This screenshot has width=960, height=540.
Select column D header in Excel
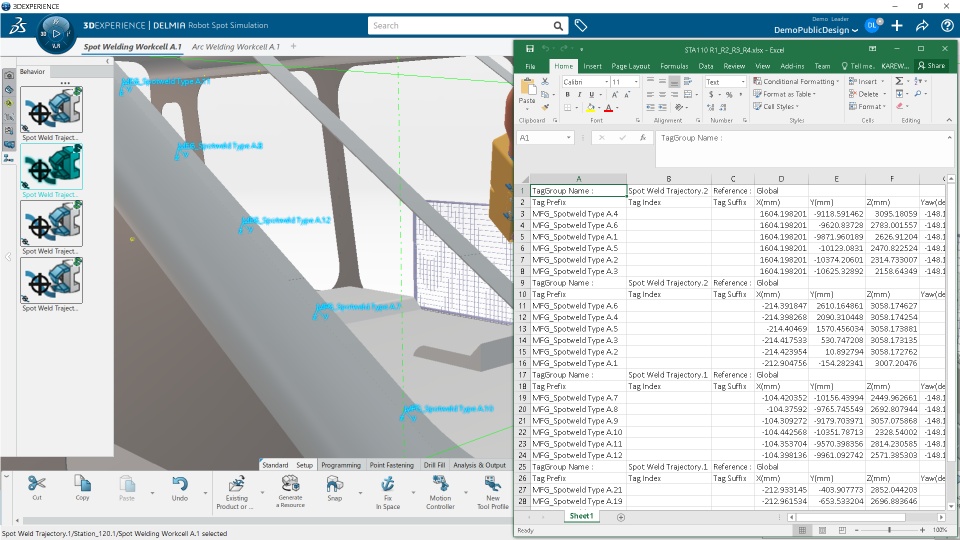pos(781,179)
